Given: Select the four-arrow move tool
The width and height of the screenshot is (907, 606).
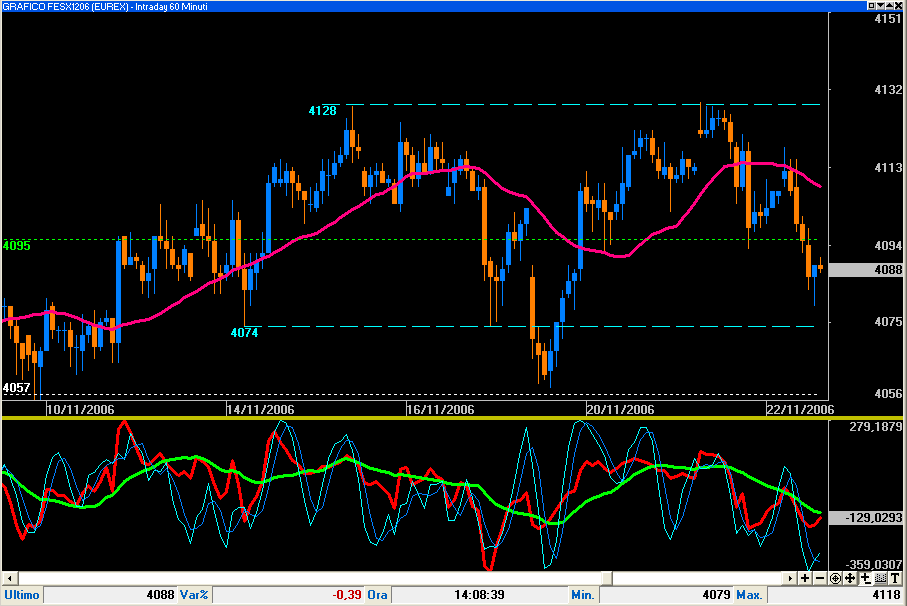Looking at the screenshot, I should coord(850,578).
